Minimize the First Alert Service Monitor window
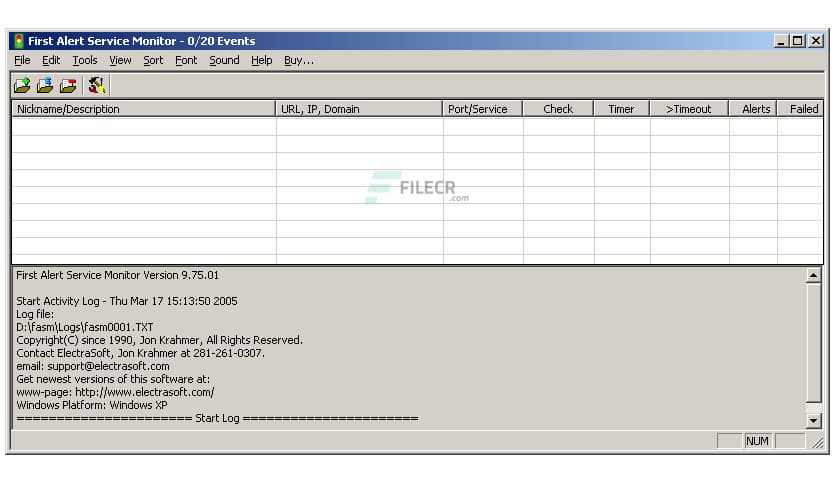836x484 pixels. 781,41
